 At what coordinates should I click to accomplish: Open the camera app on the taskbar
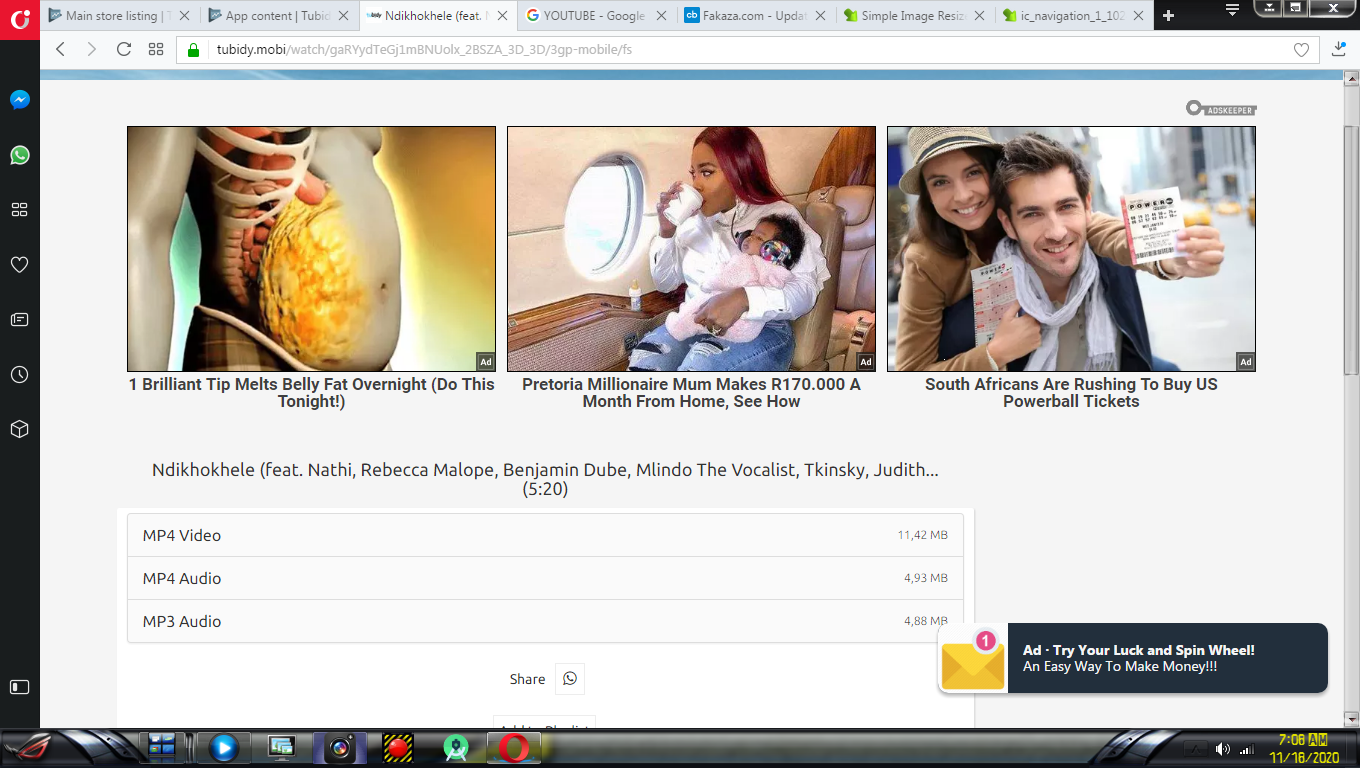(340, 748)
